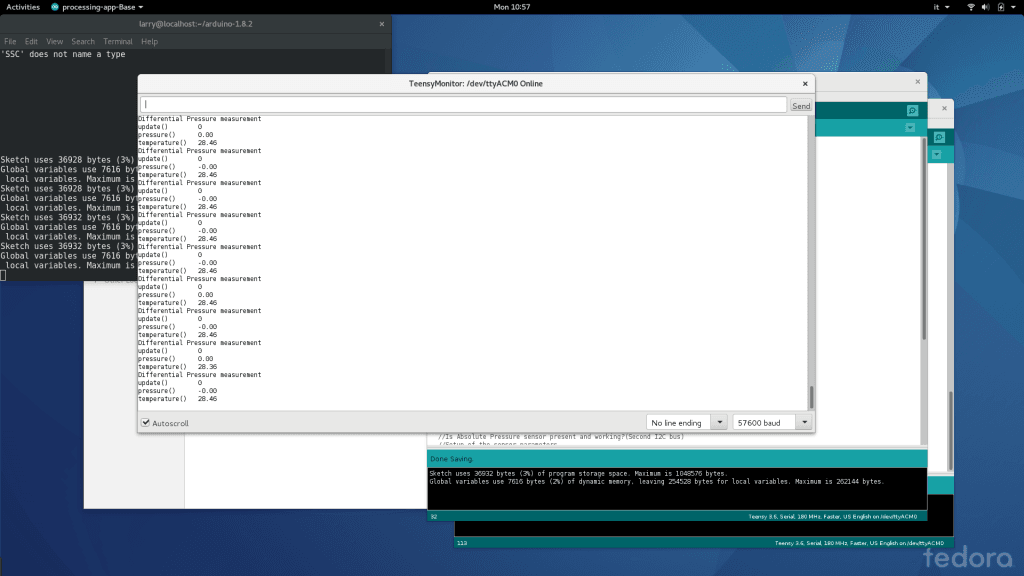Click the rear Arduino board info status text
1024x576 pixels.
(859, 543)
